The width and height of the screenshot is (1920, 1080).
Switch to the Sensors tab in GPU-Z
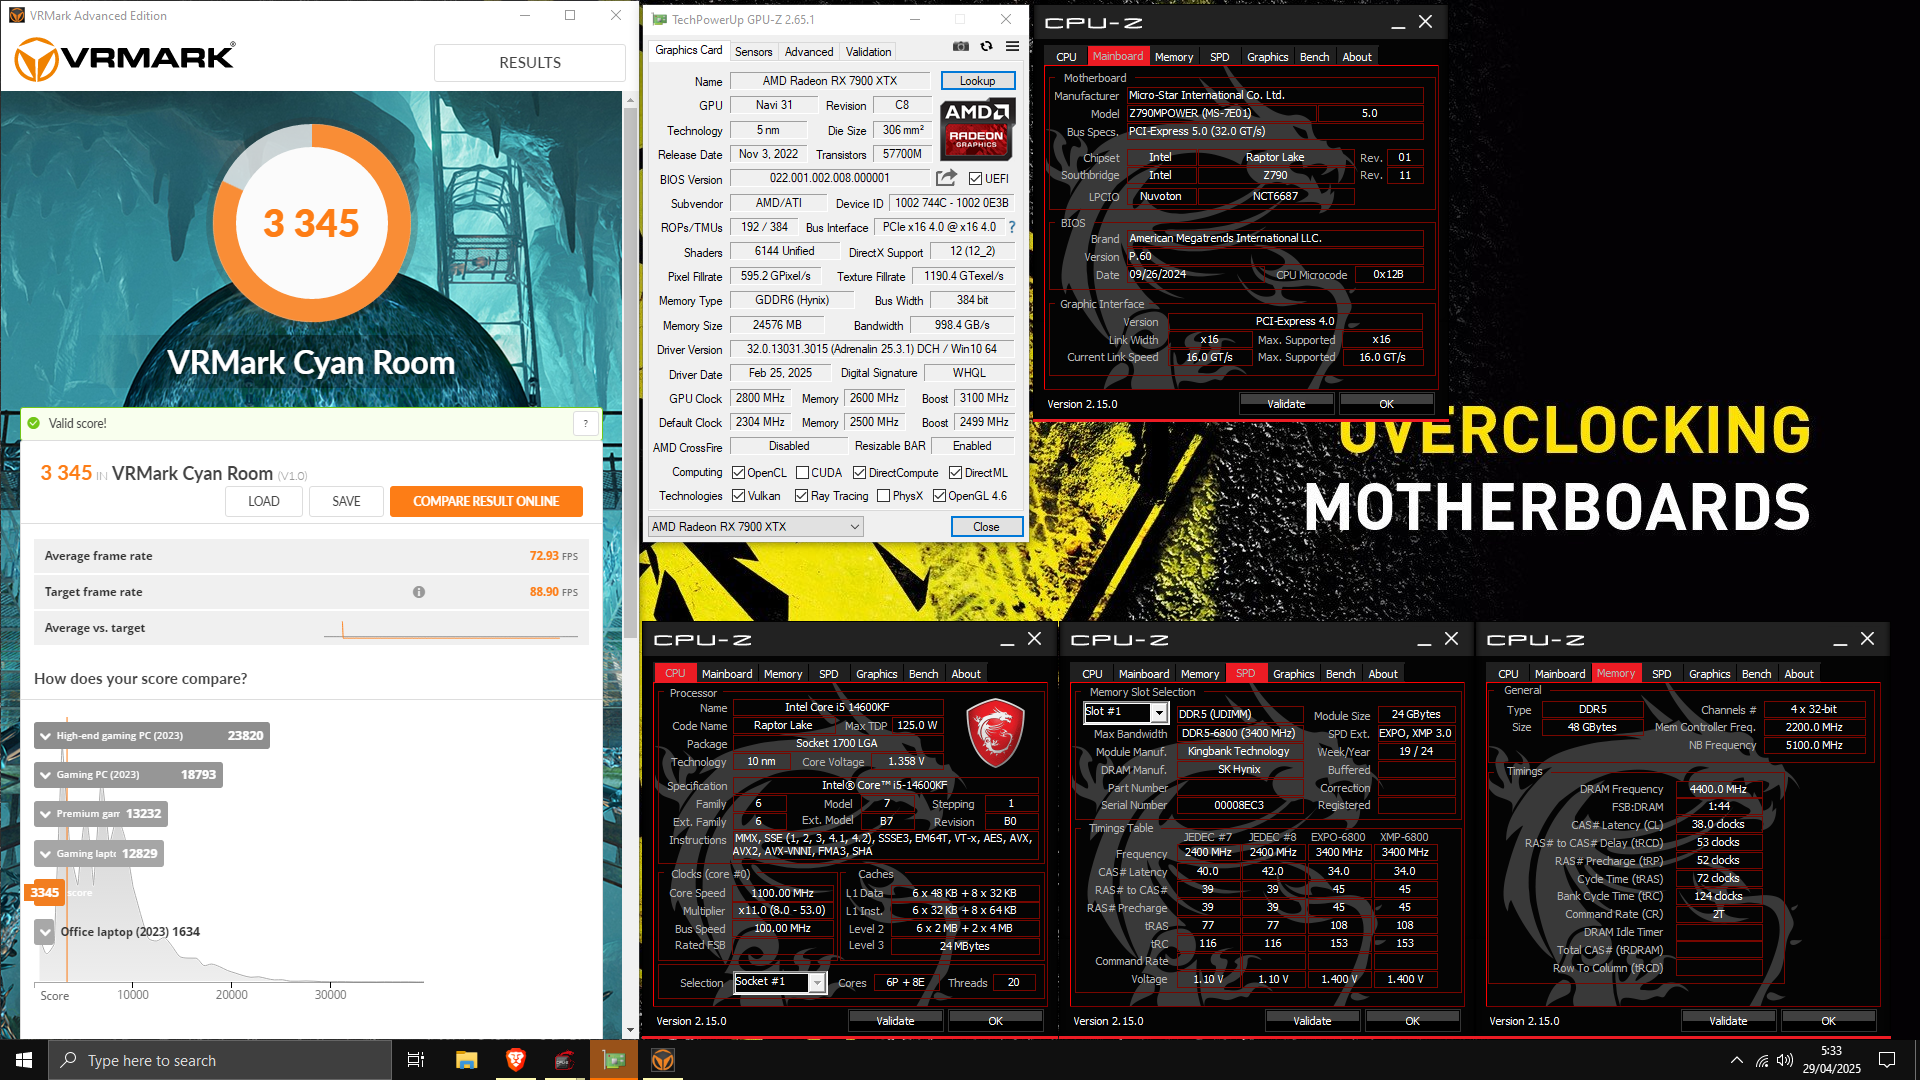pyautogui.click(x=753, y=52)
